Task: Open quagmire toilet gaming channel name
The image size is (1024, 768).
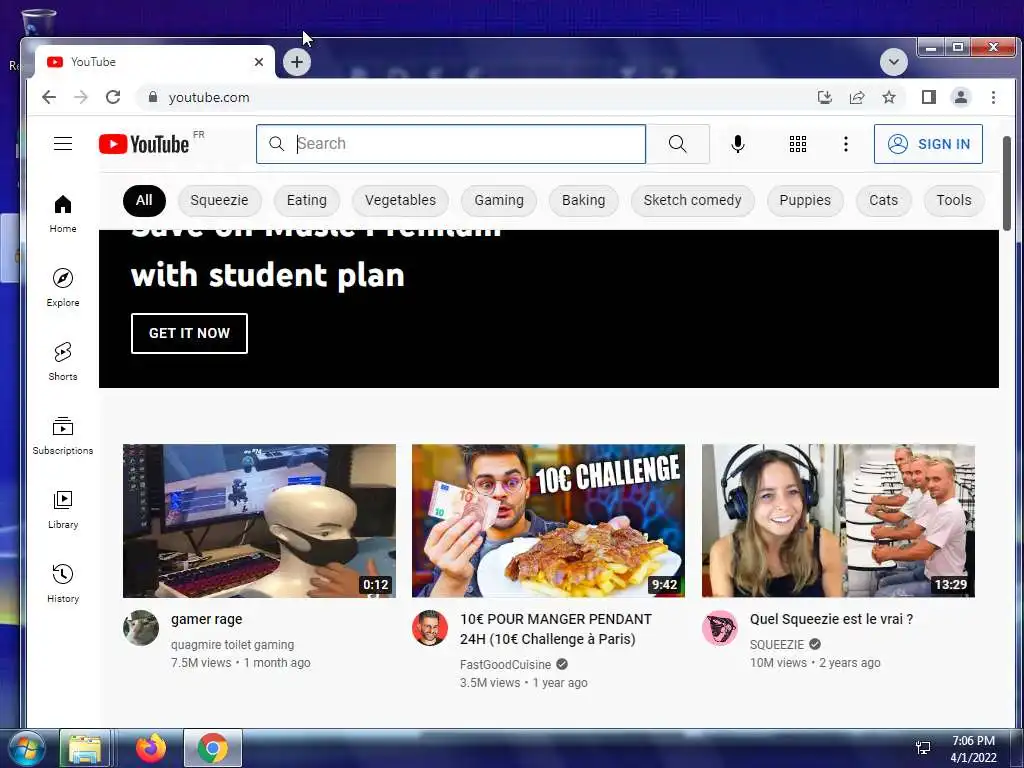Action: (x=232, y=645)
